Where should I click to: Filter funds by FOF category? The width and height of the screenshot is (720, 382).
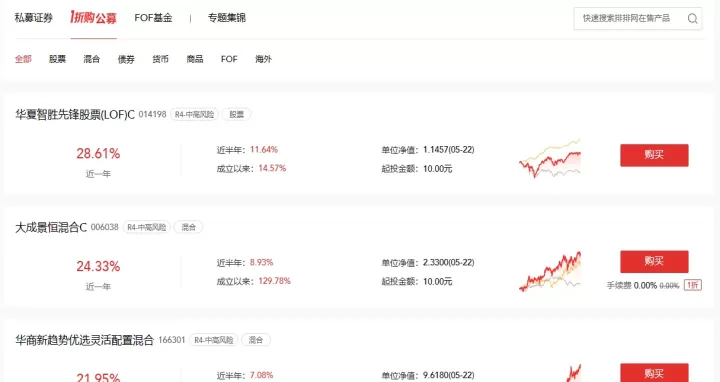pos(229,59)
